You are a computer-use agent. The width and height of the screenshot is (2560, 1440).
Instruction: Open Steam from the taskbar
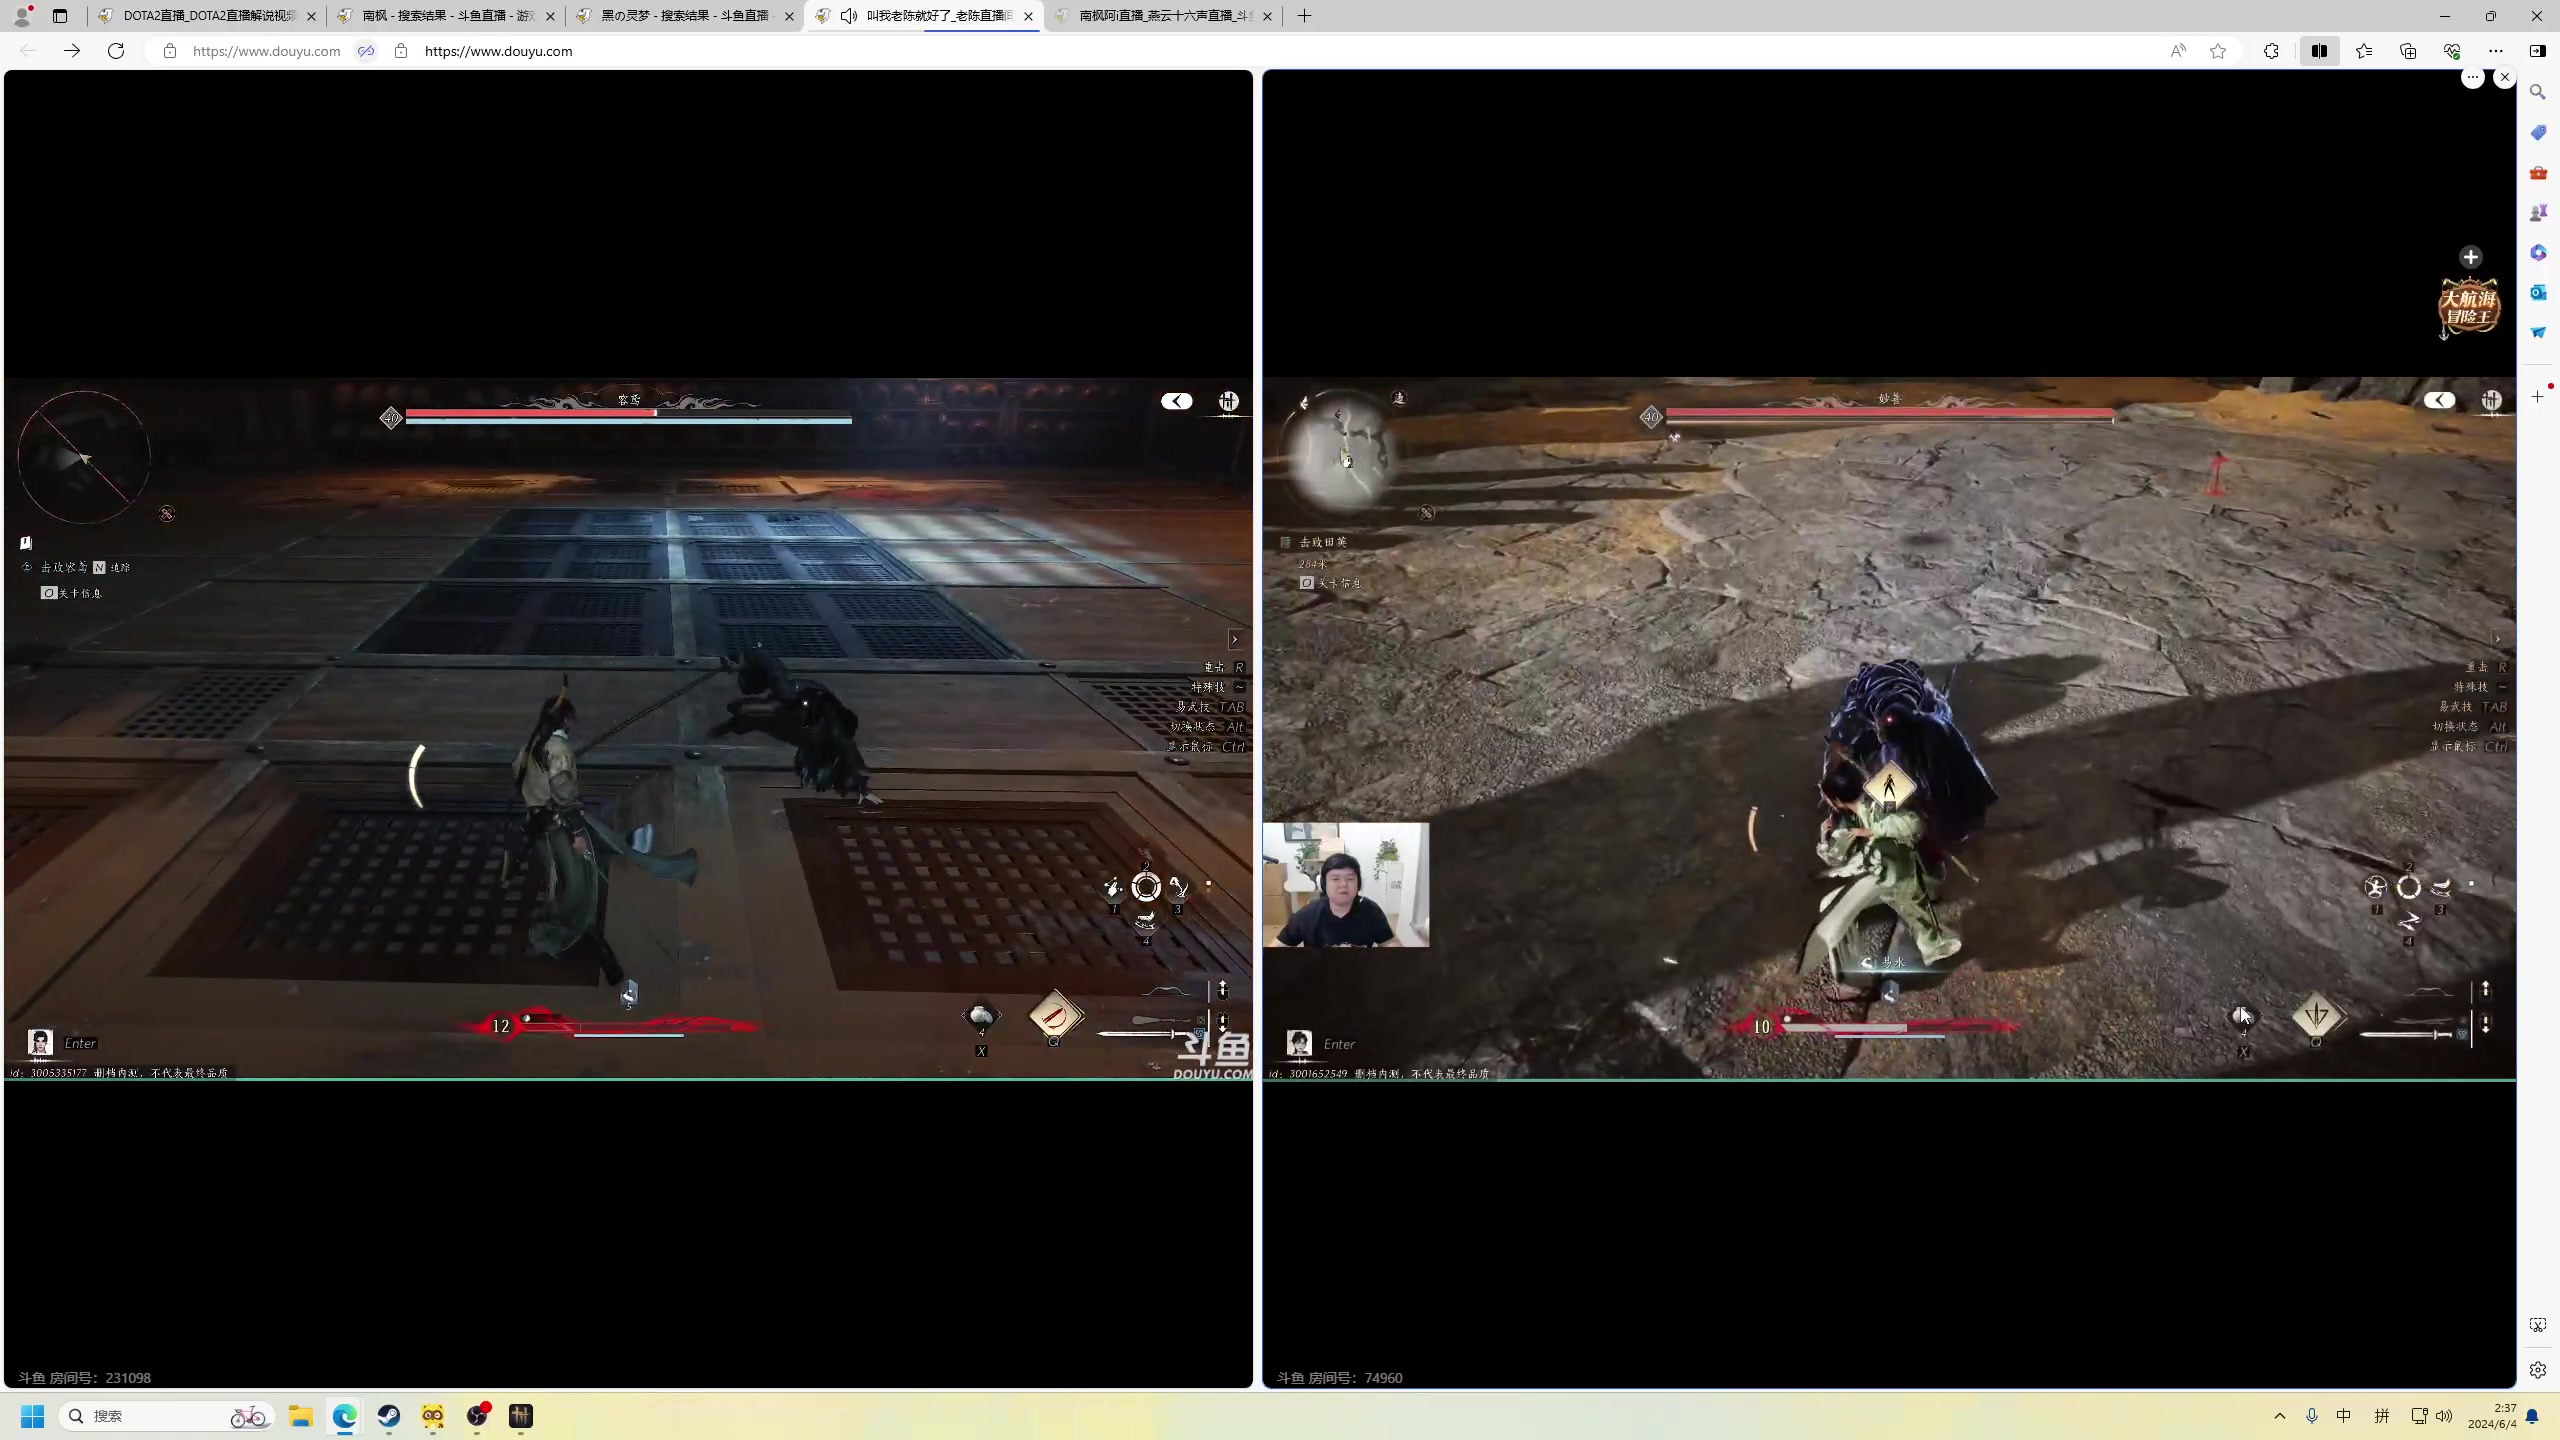[x=389, y=1416]
